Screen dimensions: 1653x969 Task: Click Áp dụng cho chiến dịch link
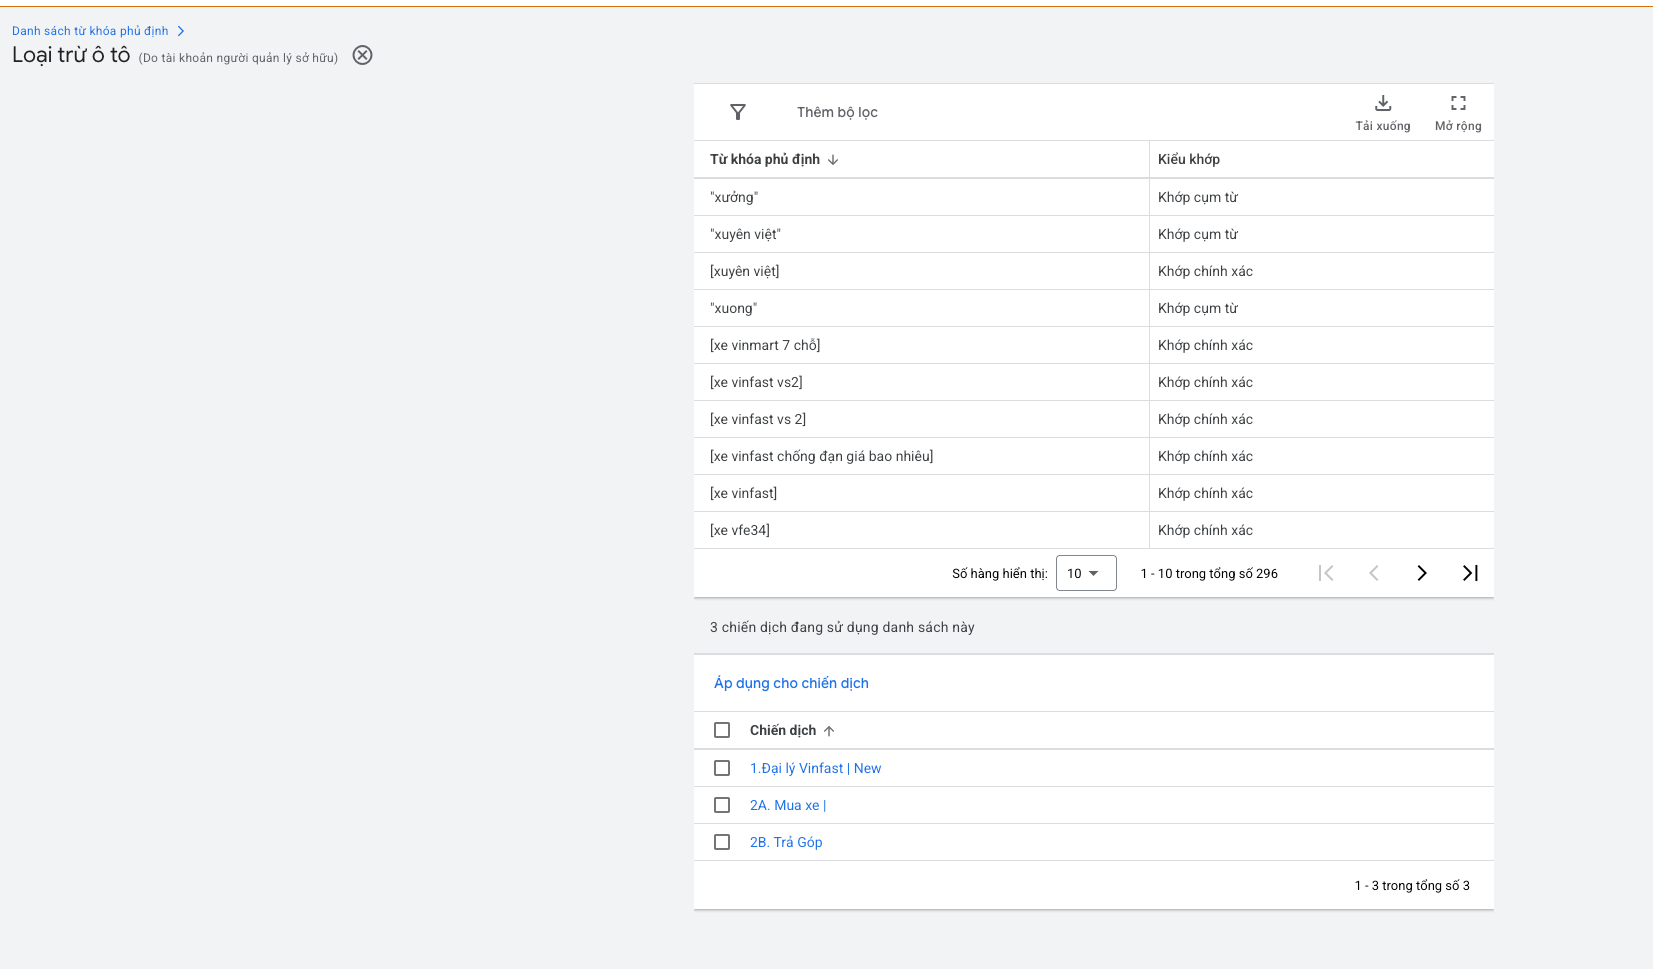(x=791, y=683)
